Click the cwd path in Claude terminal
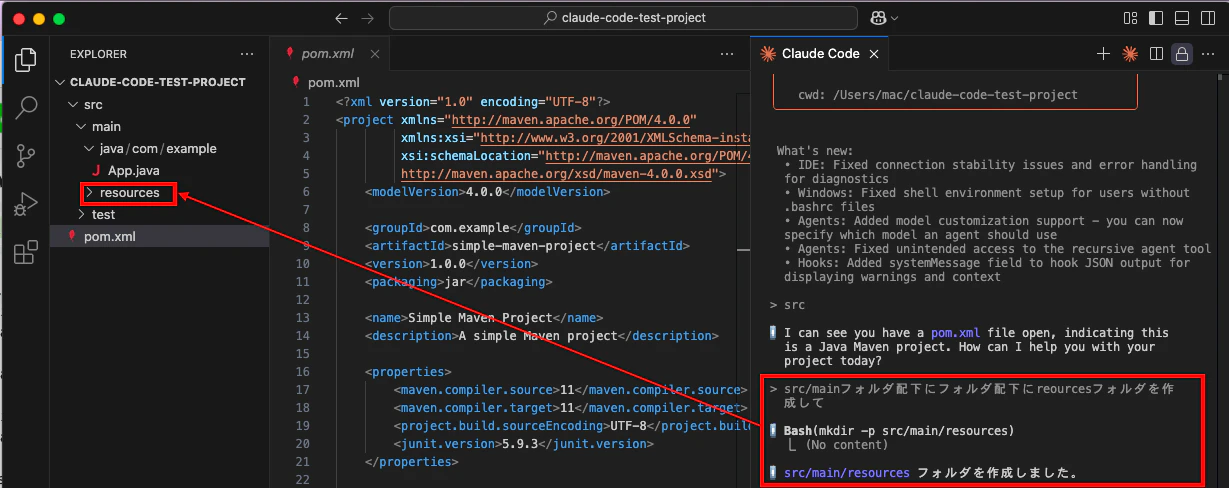Screen dimensions: 1229x488 938,95
